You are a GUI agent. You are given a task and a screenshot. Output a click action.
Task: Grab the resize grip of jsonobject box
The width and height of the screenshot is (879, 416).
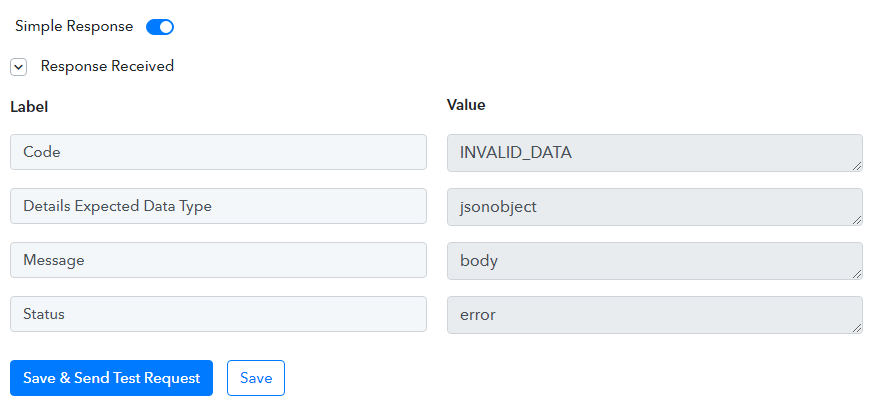pyautogui.click(x=857, y=220)
